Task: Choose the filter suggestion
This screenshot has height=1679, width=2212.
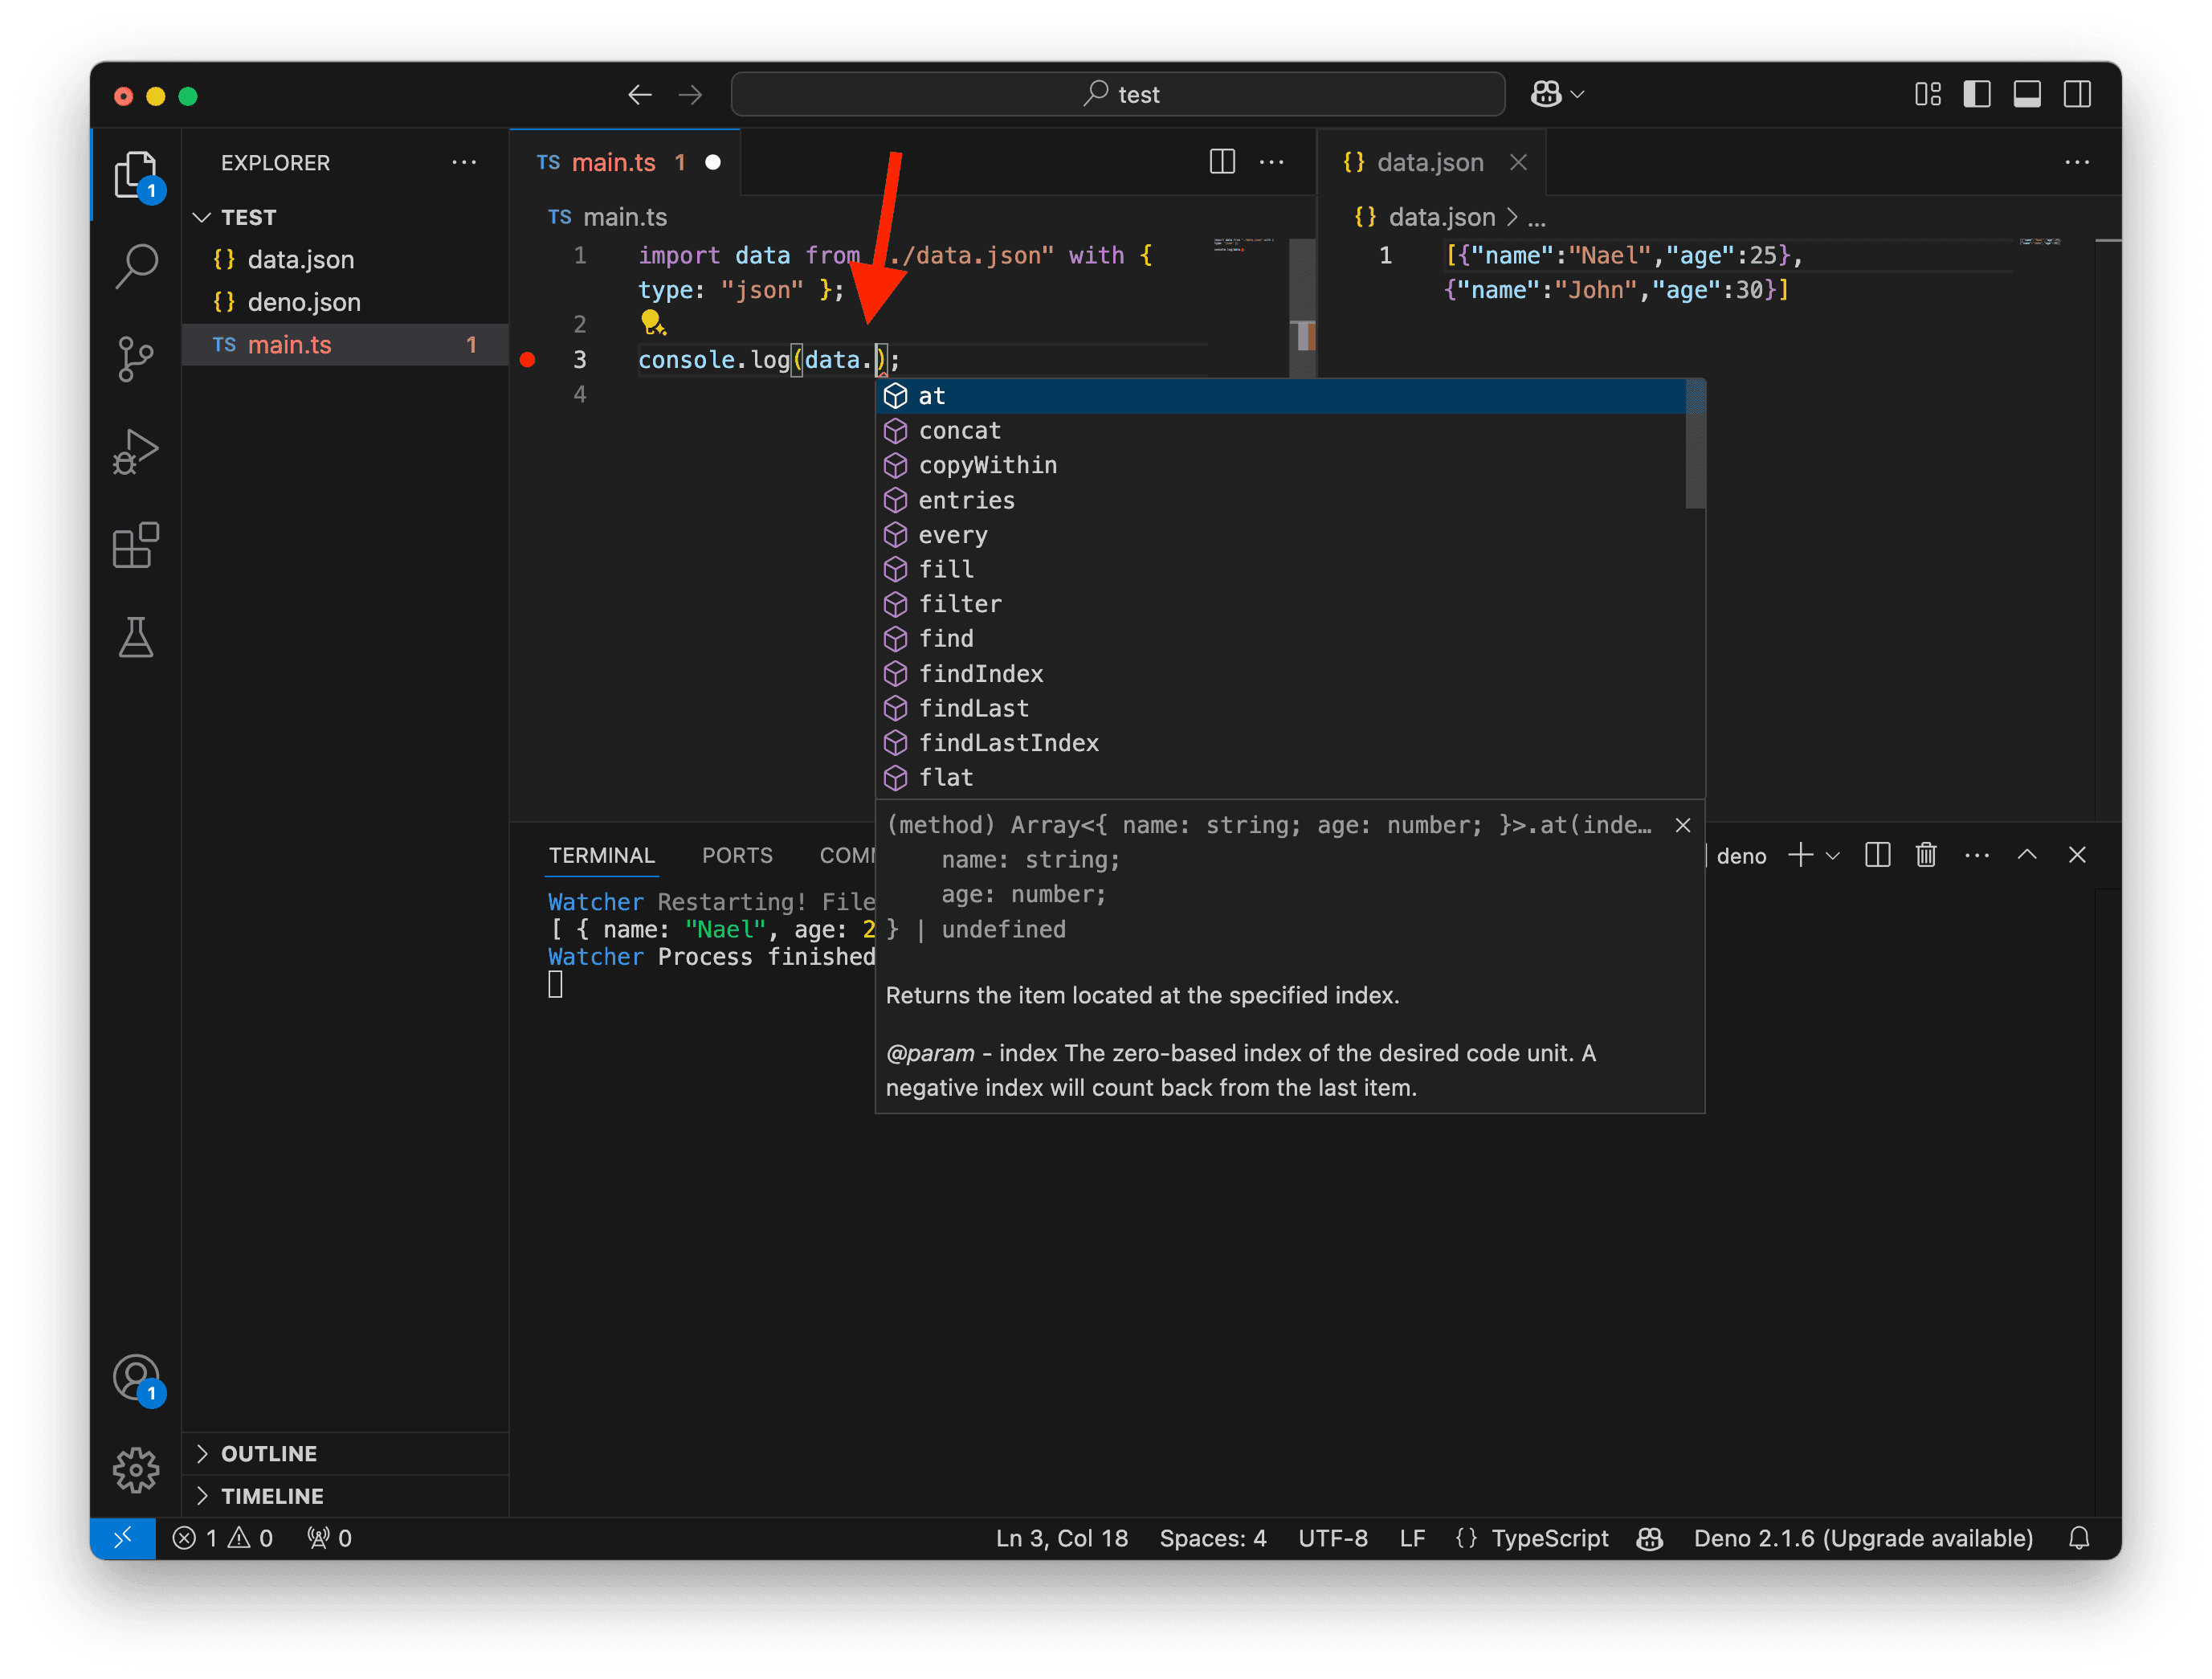Action: 1282,604
